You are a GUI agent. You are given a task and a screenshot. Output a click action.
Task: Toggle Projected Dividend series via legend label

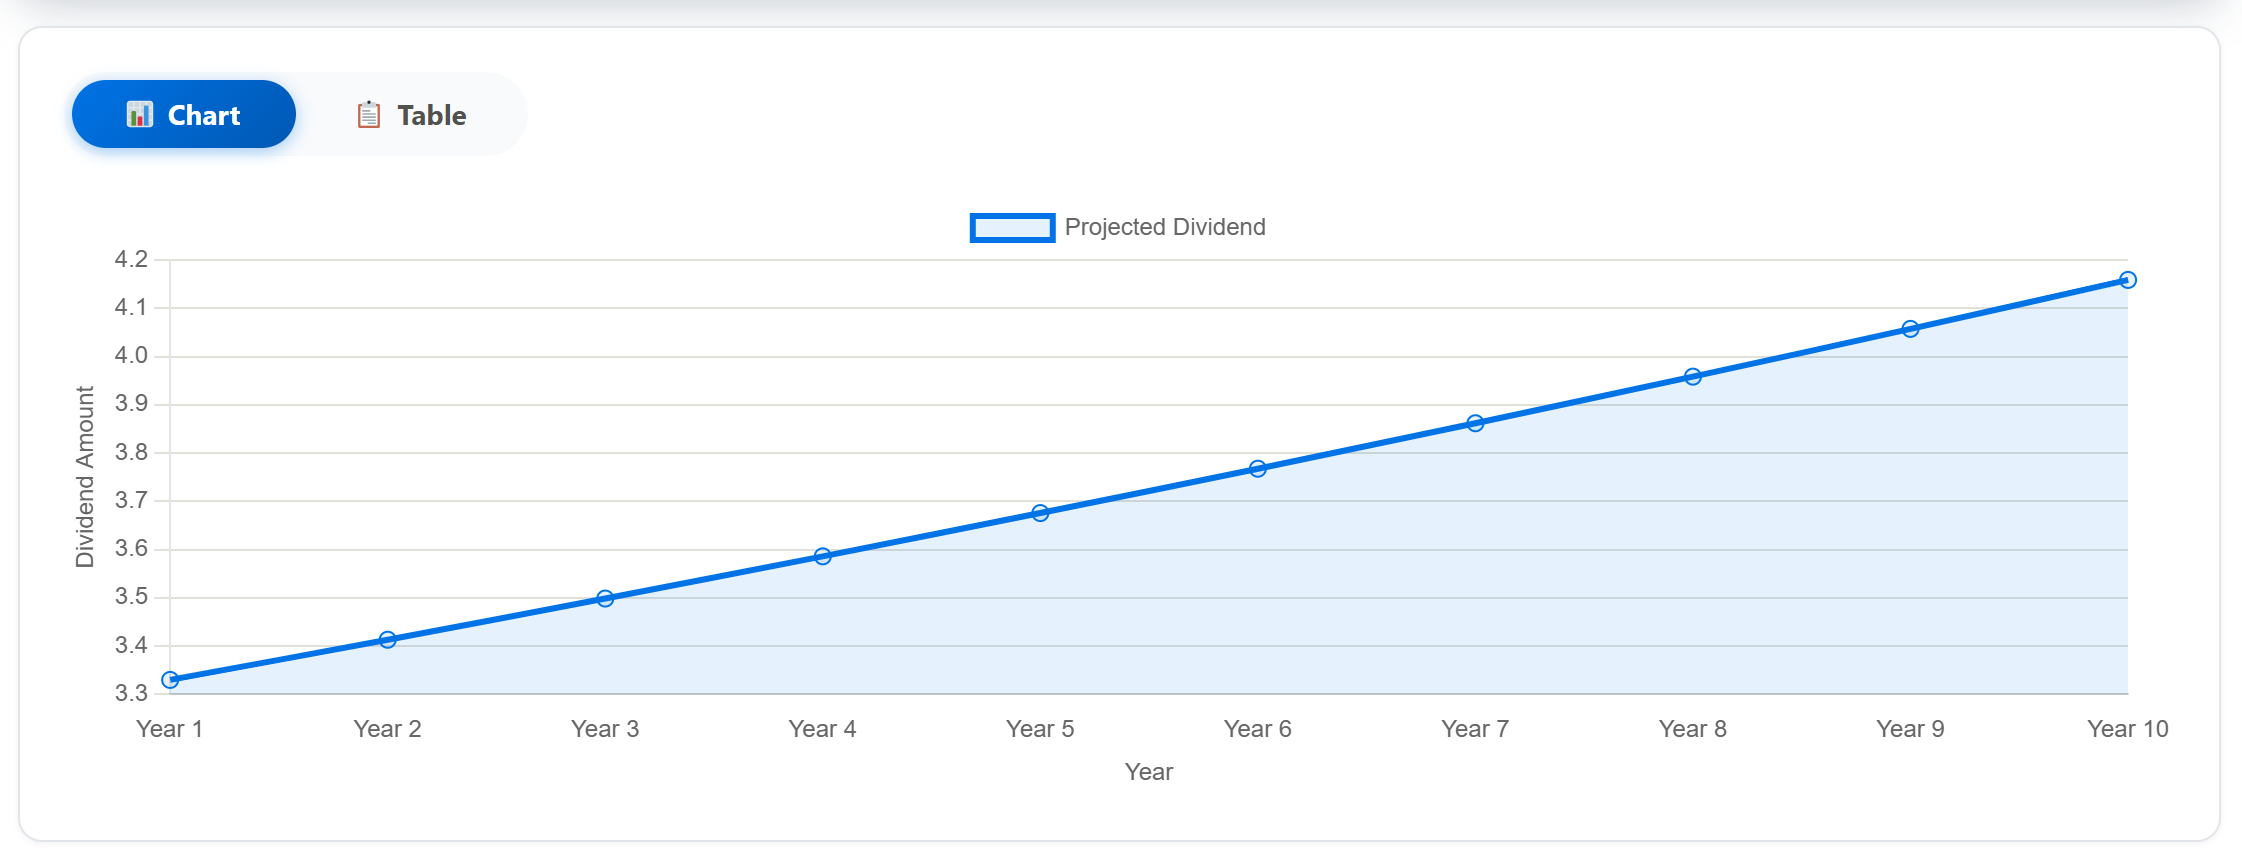[x=1165, y=227]
